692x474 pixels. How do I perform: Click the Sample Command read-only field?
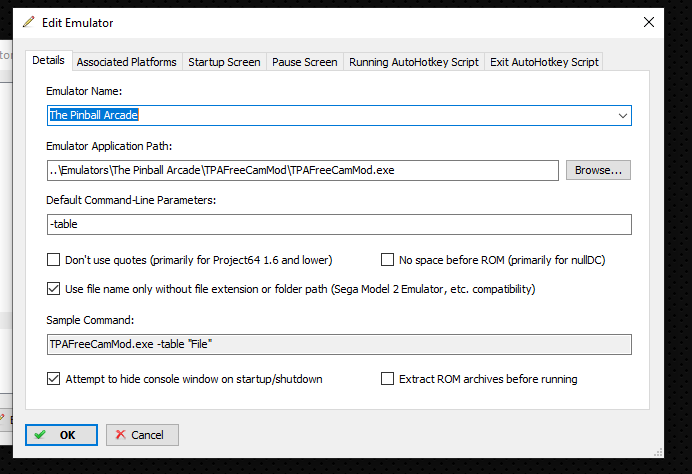(339, 344)
